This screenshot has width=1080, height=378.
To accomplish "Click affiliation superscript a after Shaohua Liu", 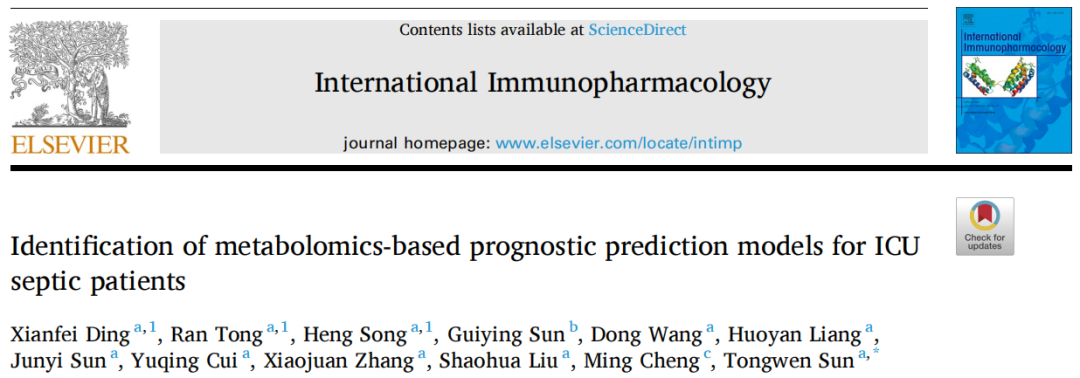I will click(566, 353).
